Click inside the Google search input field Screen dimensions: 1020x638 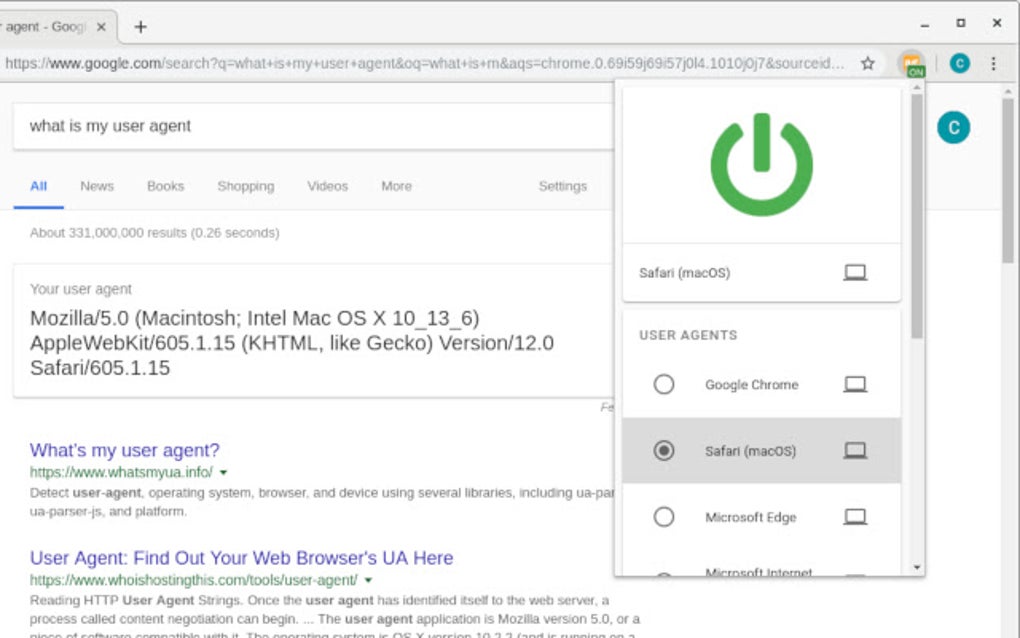click(300, 126)
